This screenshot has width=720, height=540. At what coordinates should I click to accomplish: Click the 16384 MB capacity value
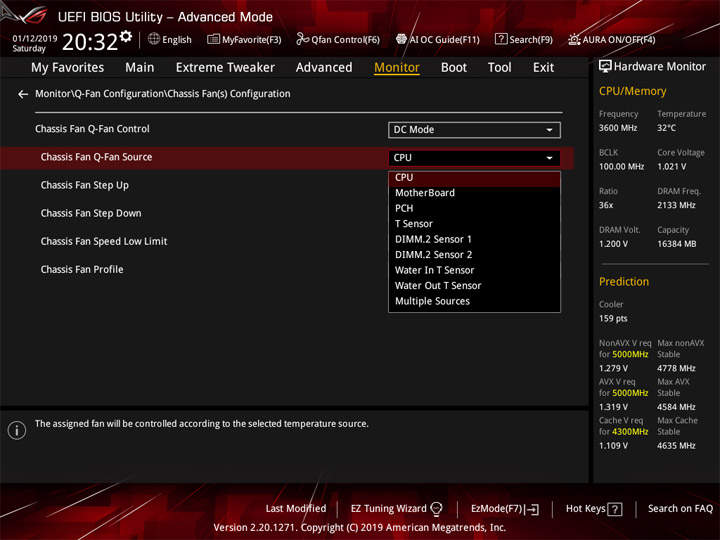point(677,244)
